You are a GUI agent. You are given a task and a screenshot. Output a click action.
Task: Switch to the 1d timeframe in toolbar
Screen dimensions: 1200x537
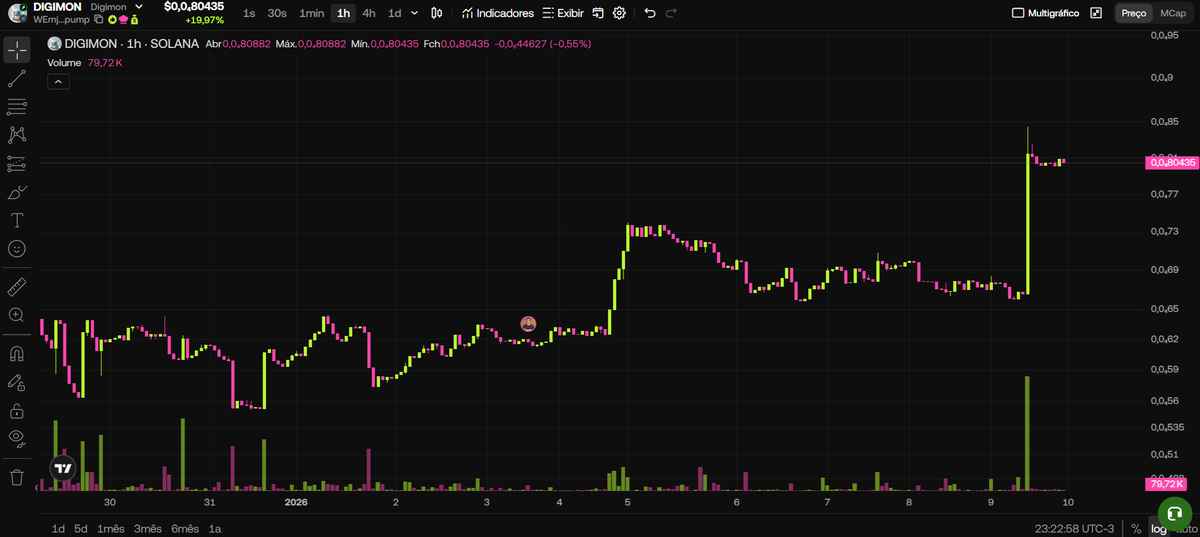[x=395, y=13]
